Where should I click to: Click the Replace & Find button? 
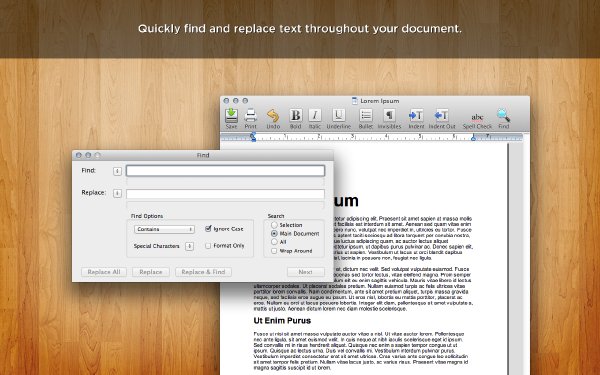(203, 272)
